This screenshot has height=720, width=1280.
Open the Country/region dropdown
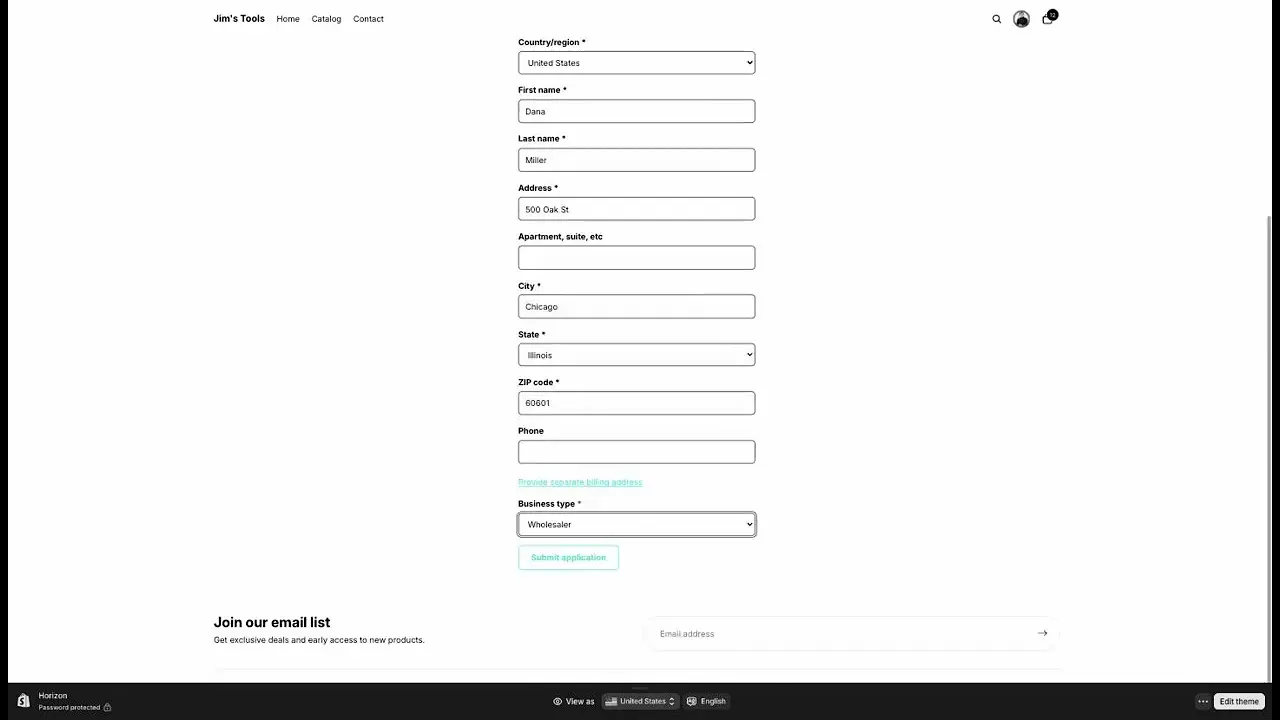636,63
